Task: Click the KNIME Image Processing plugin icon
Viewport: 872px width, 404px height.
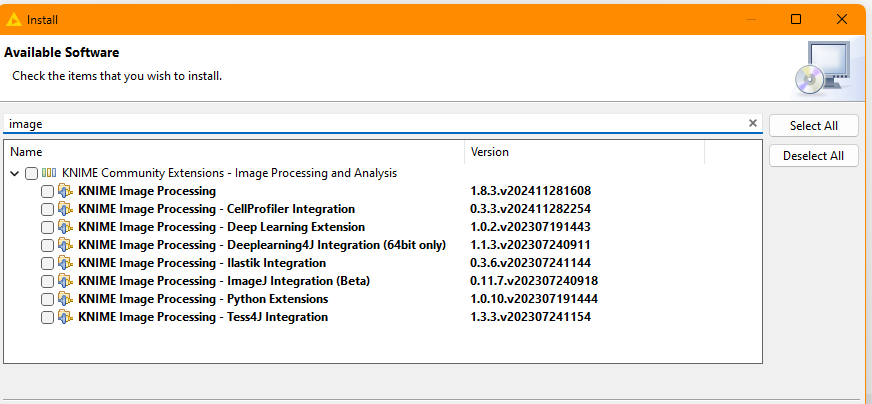Action: tap(66, 191)
